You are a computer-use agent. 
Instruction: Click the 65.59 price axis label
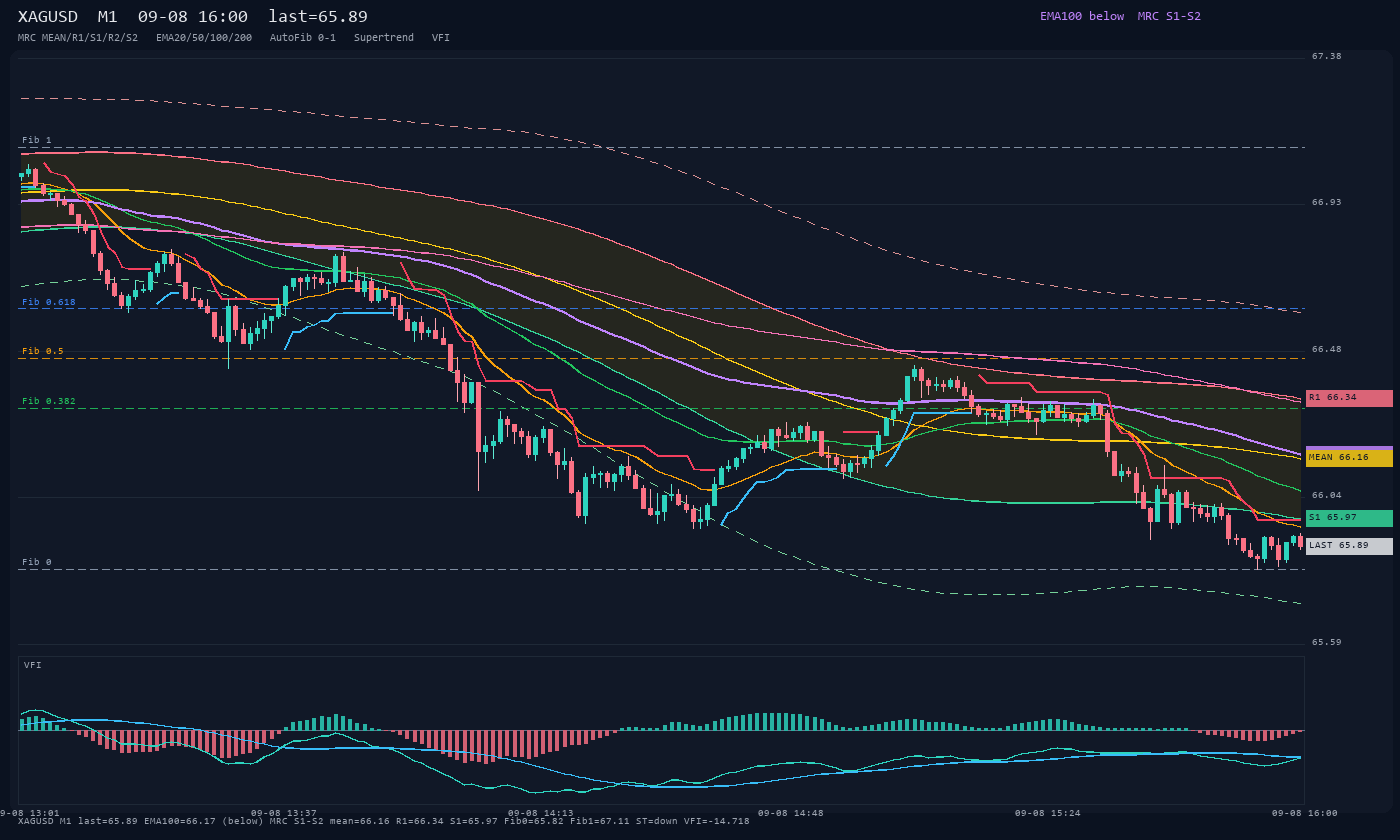pos(1327,642)
